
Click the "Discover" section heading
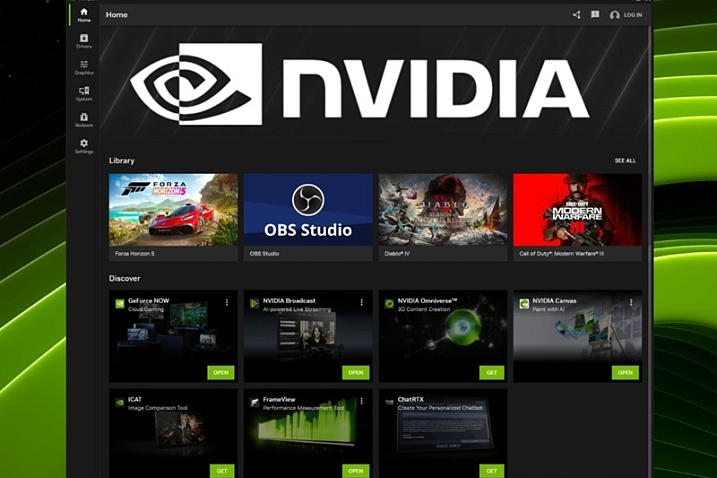(x=124, y=278)
